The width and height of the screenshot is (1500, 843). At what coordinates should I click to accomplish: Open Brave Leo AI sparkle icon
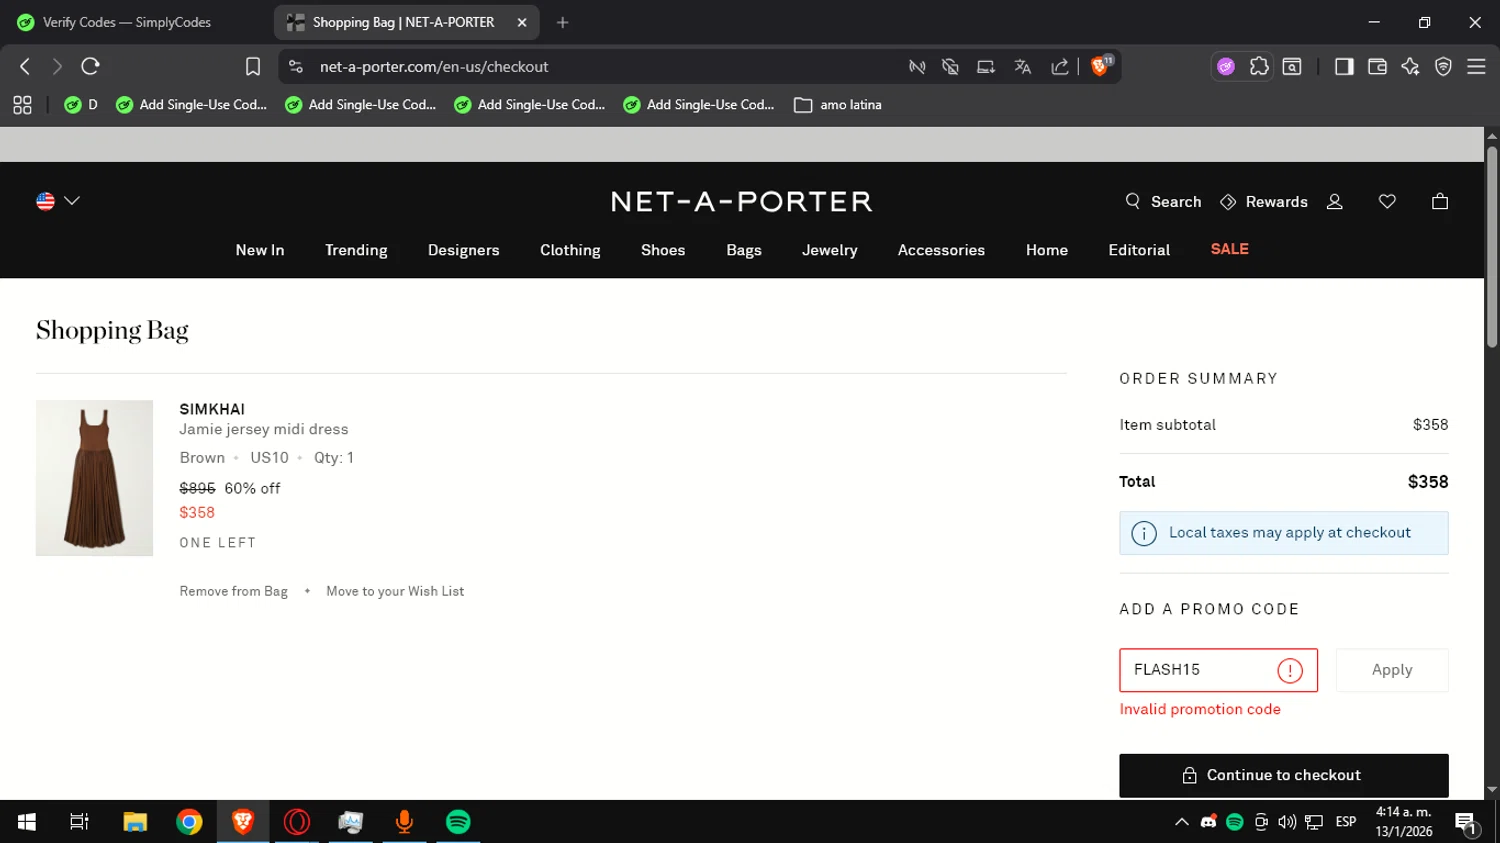[1410, 66]
